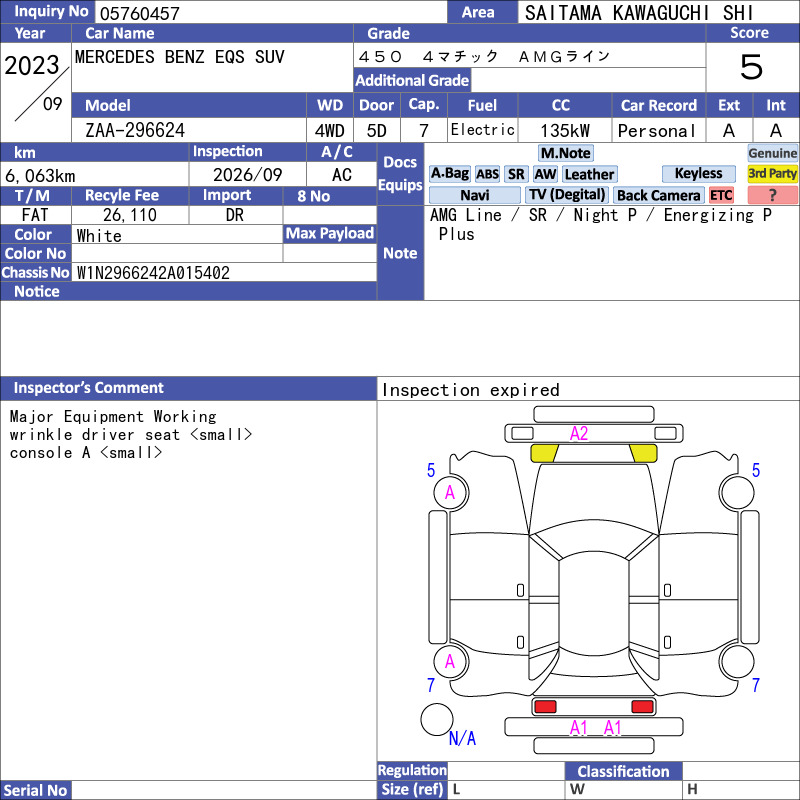The height and width of the screenshot is (800, 800).
Task: Click the Inspection expired text
Action: (470, 390)
